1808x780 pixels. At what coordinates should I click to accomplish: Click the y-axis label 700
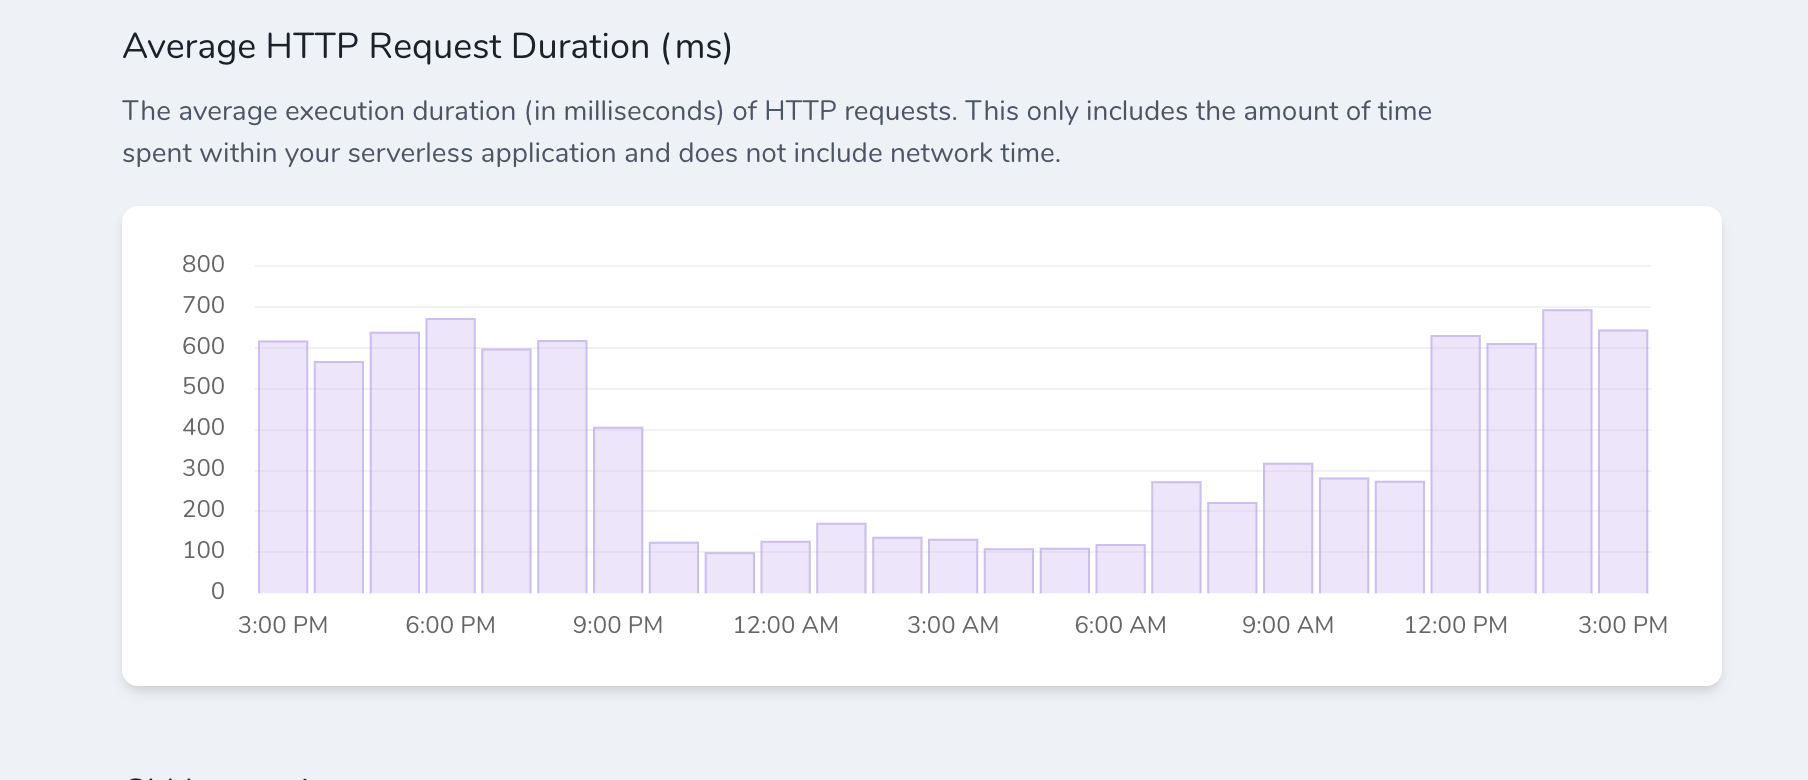[203, 305]
